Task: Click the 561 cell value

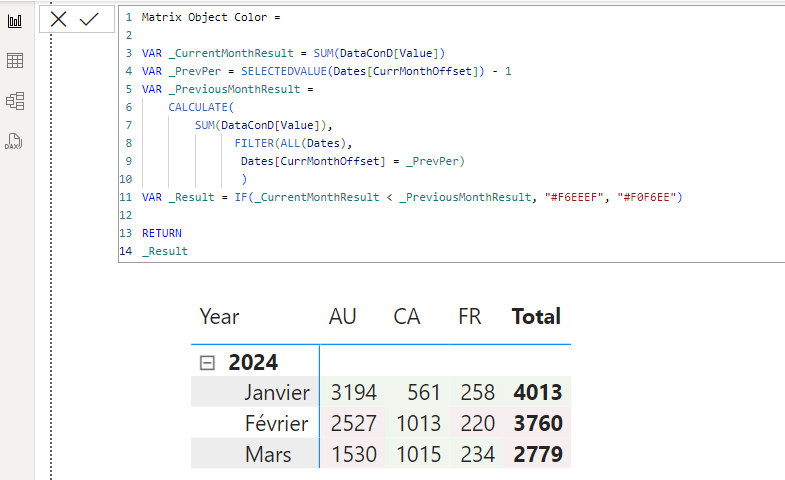Action: (x=424, y=392)
